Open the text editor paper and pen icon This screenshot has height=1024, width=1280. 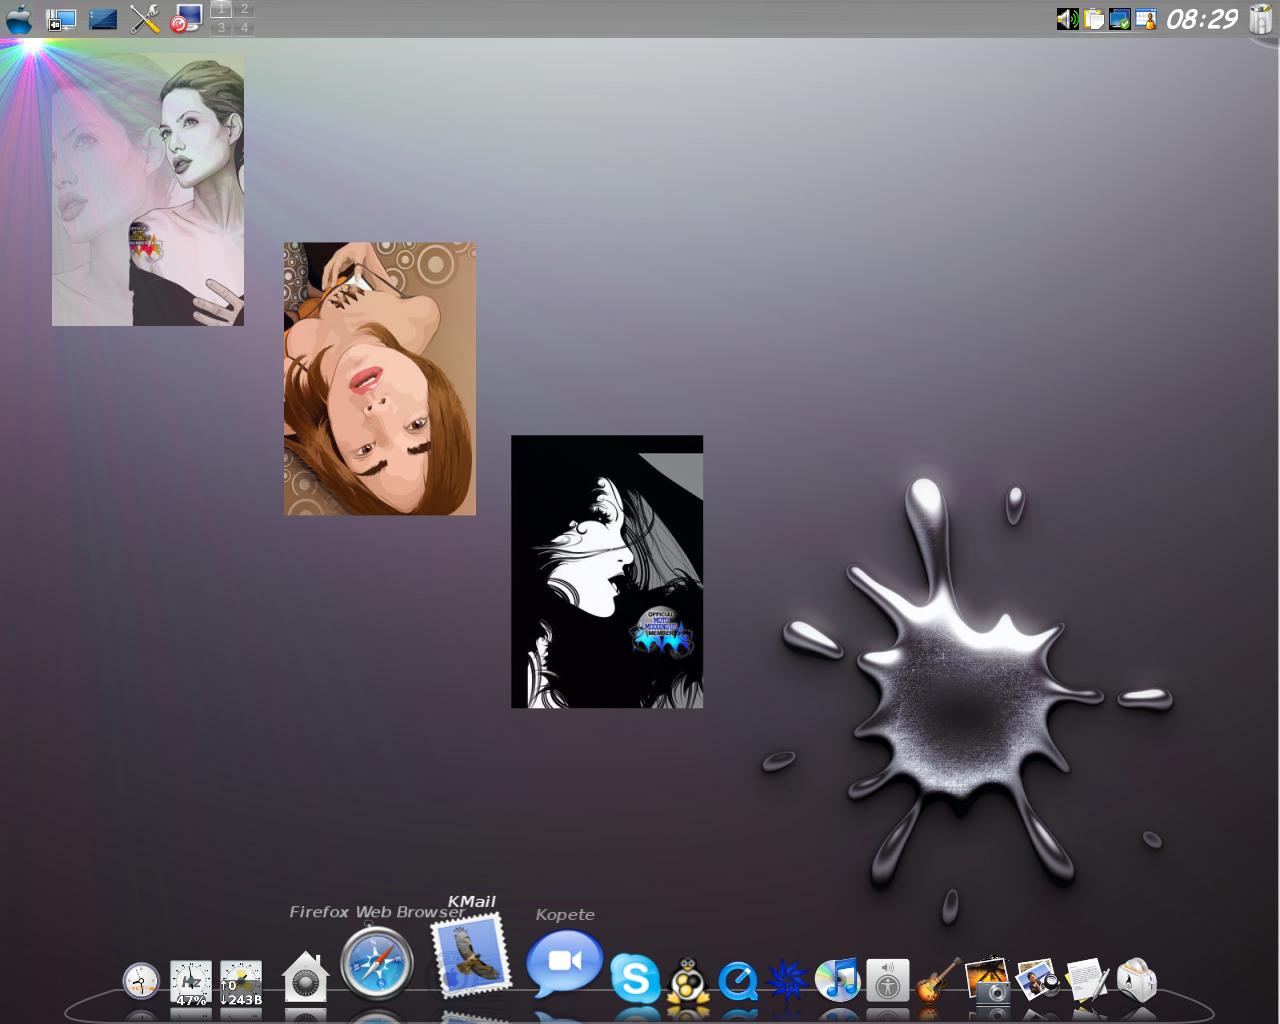(1088, 979)
